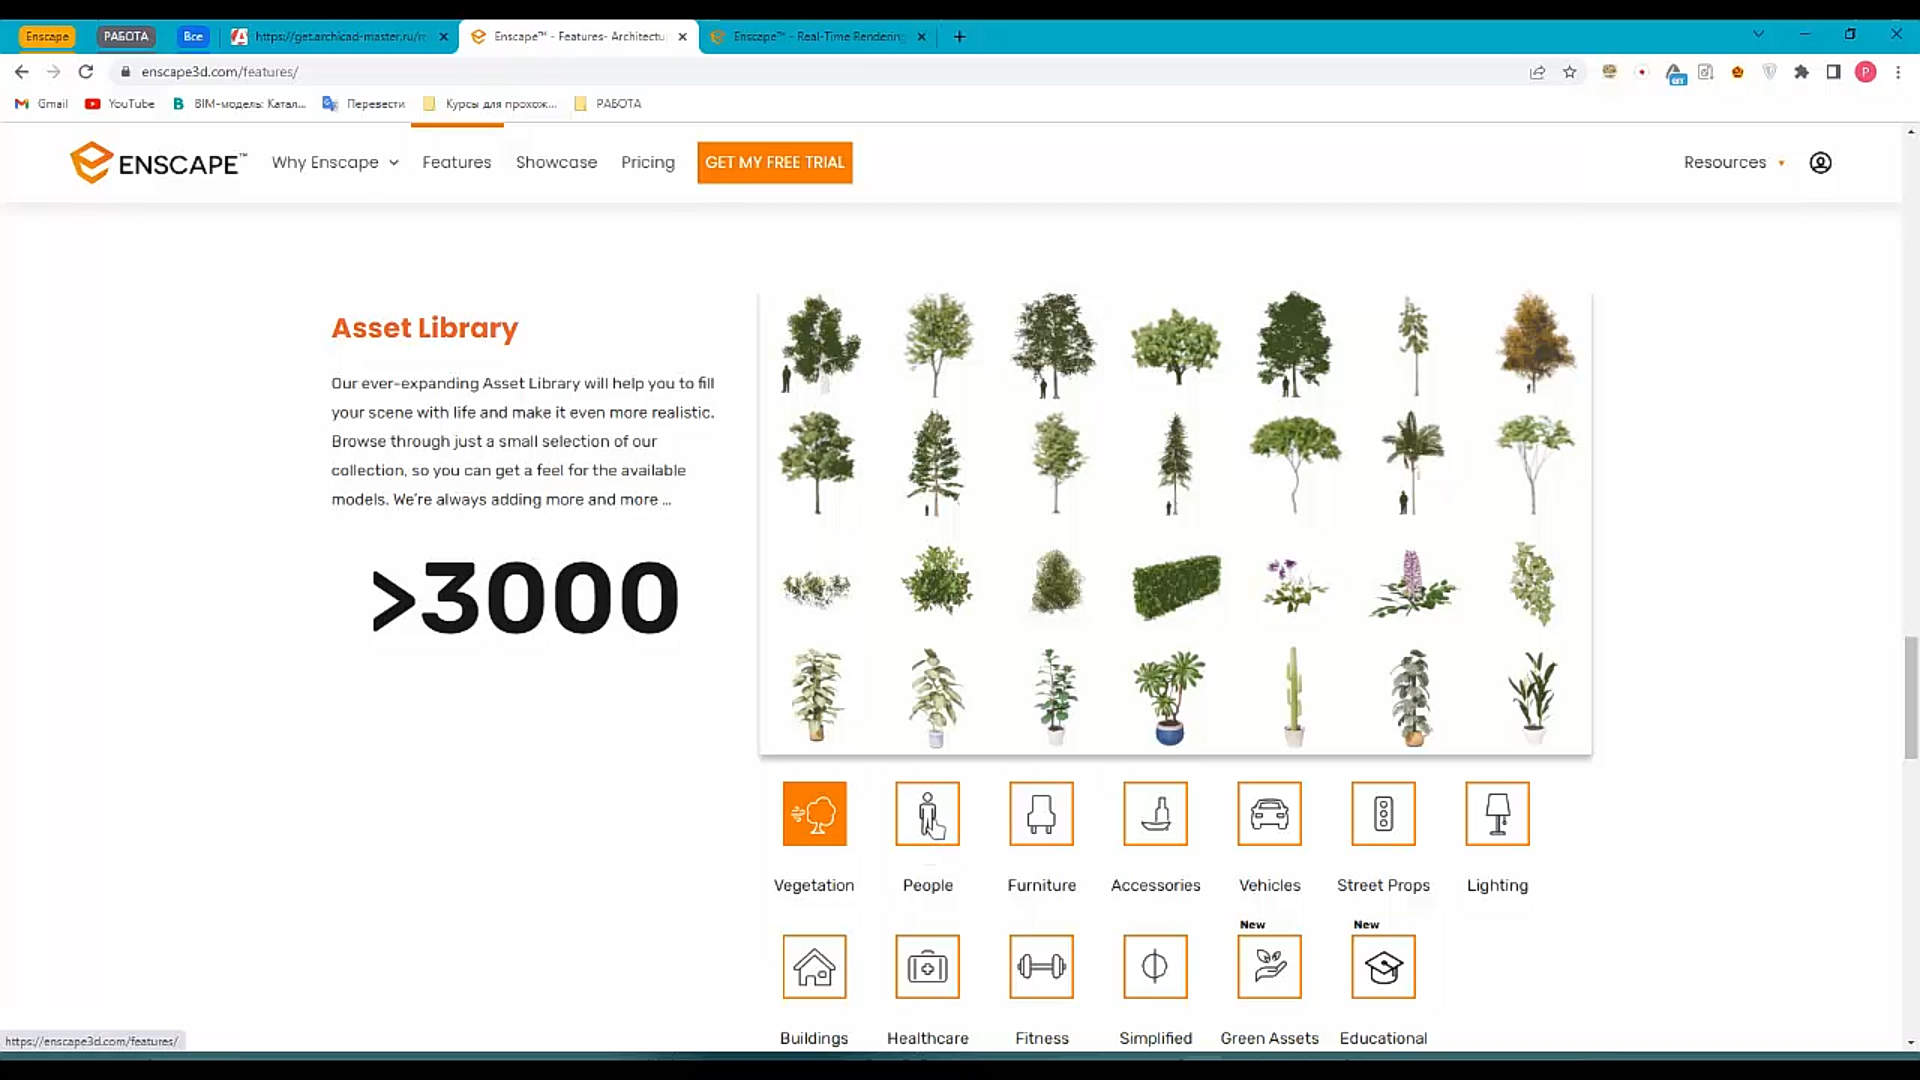Switch to the Enscape Real-Time Rendering tab
The height and width of the screenshot is (1080, 1920).
coord(817,37)
